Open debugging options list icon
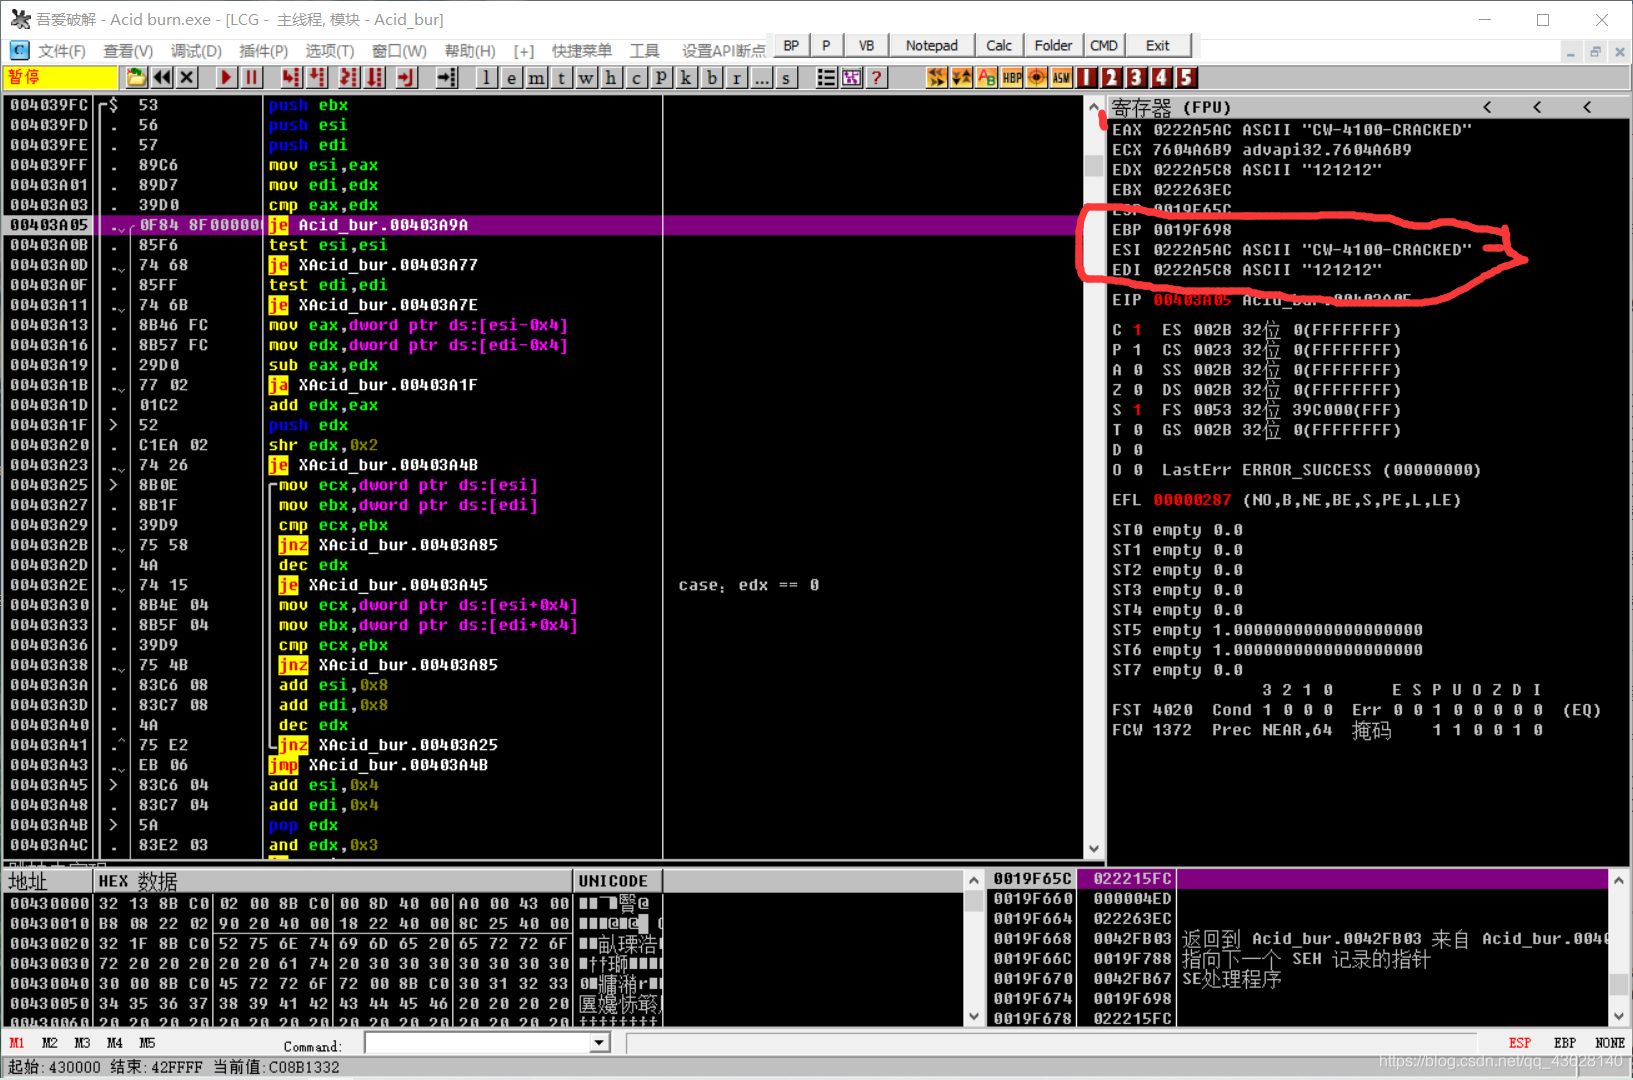 (826, 77)
